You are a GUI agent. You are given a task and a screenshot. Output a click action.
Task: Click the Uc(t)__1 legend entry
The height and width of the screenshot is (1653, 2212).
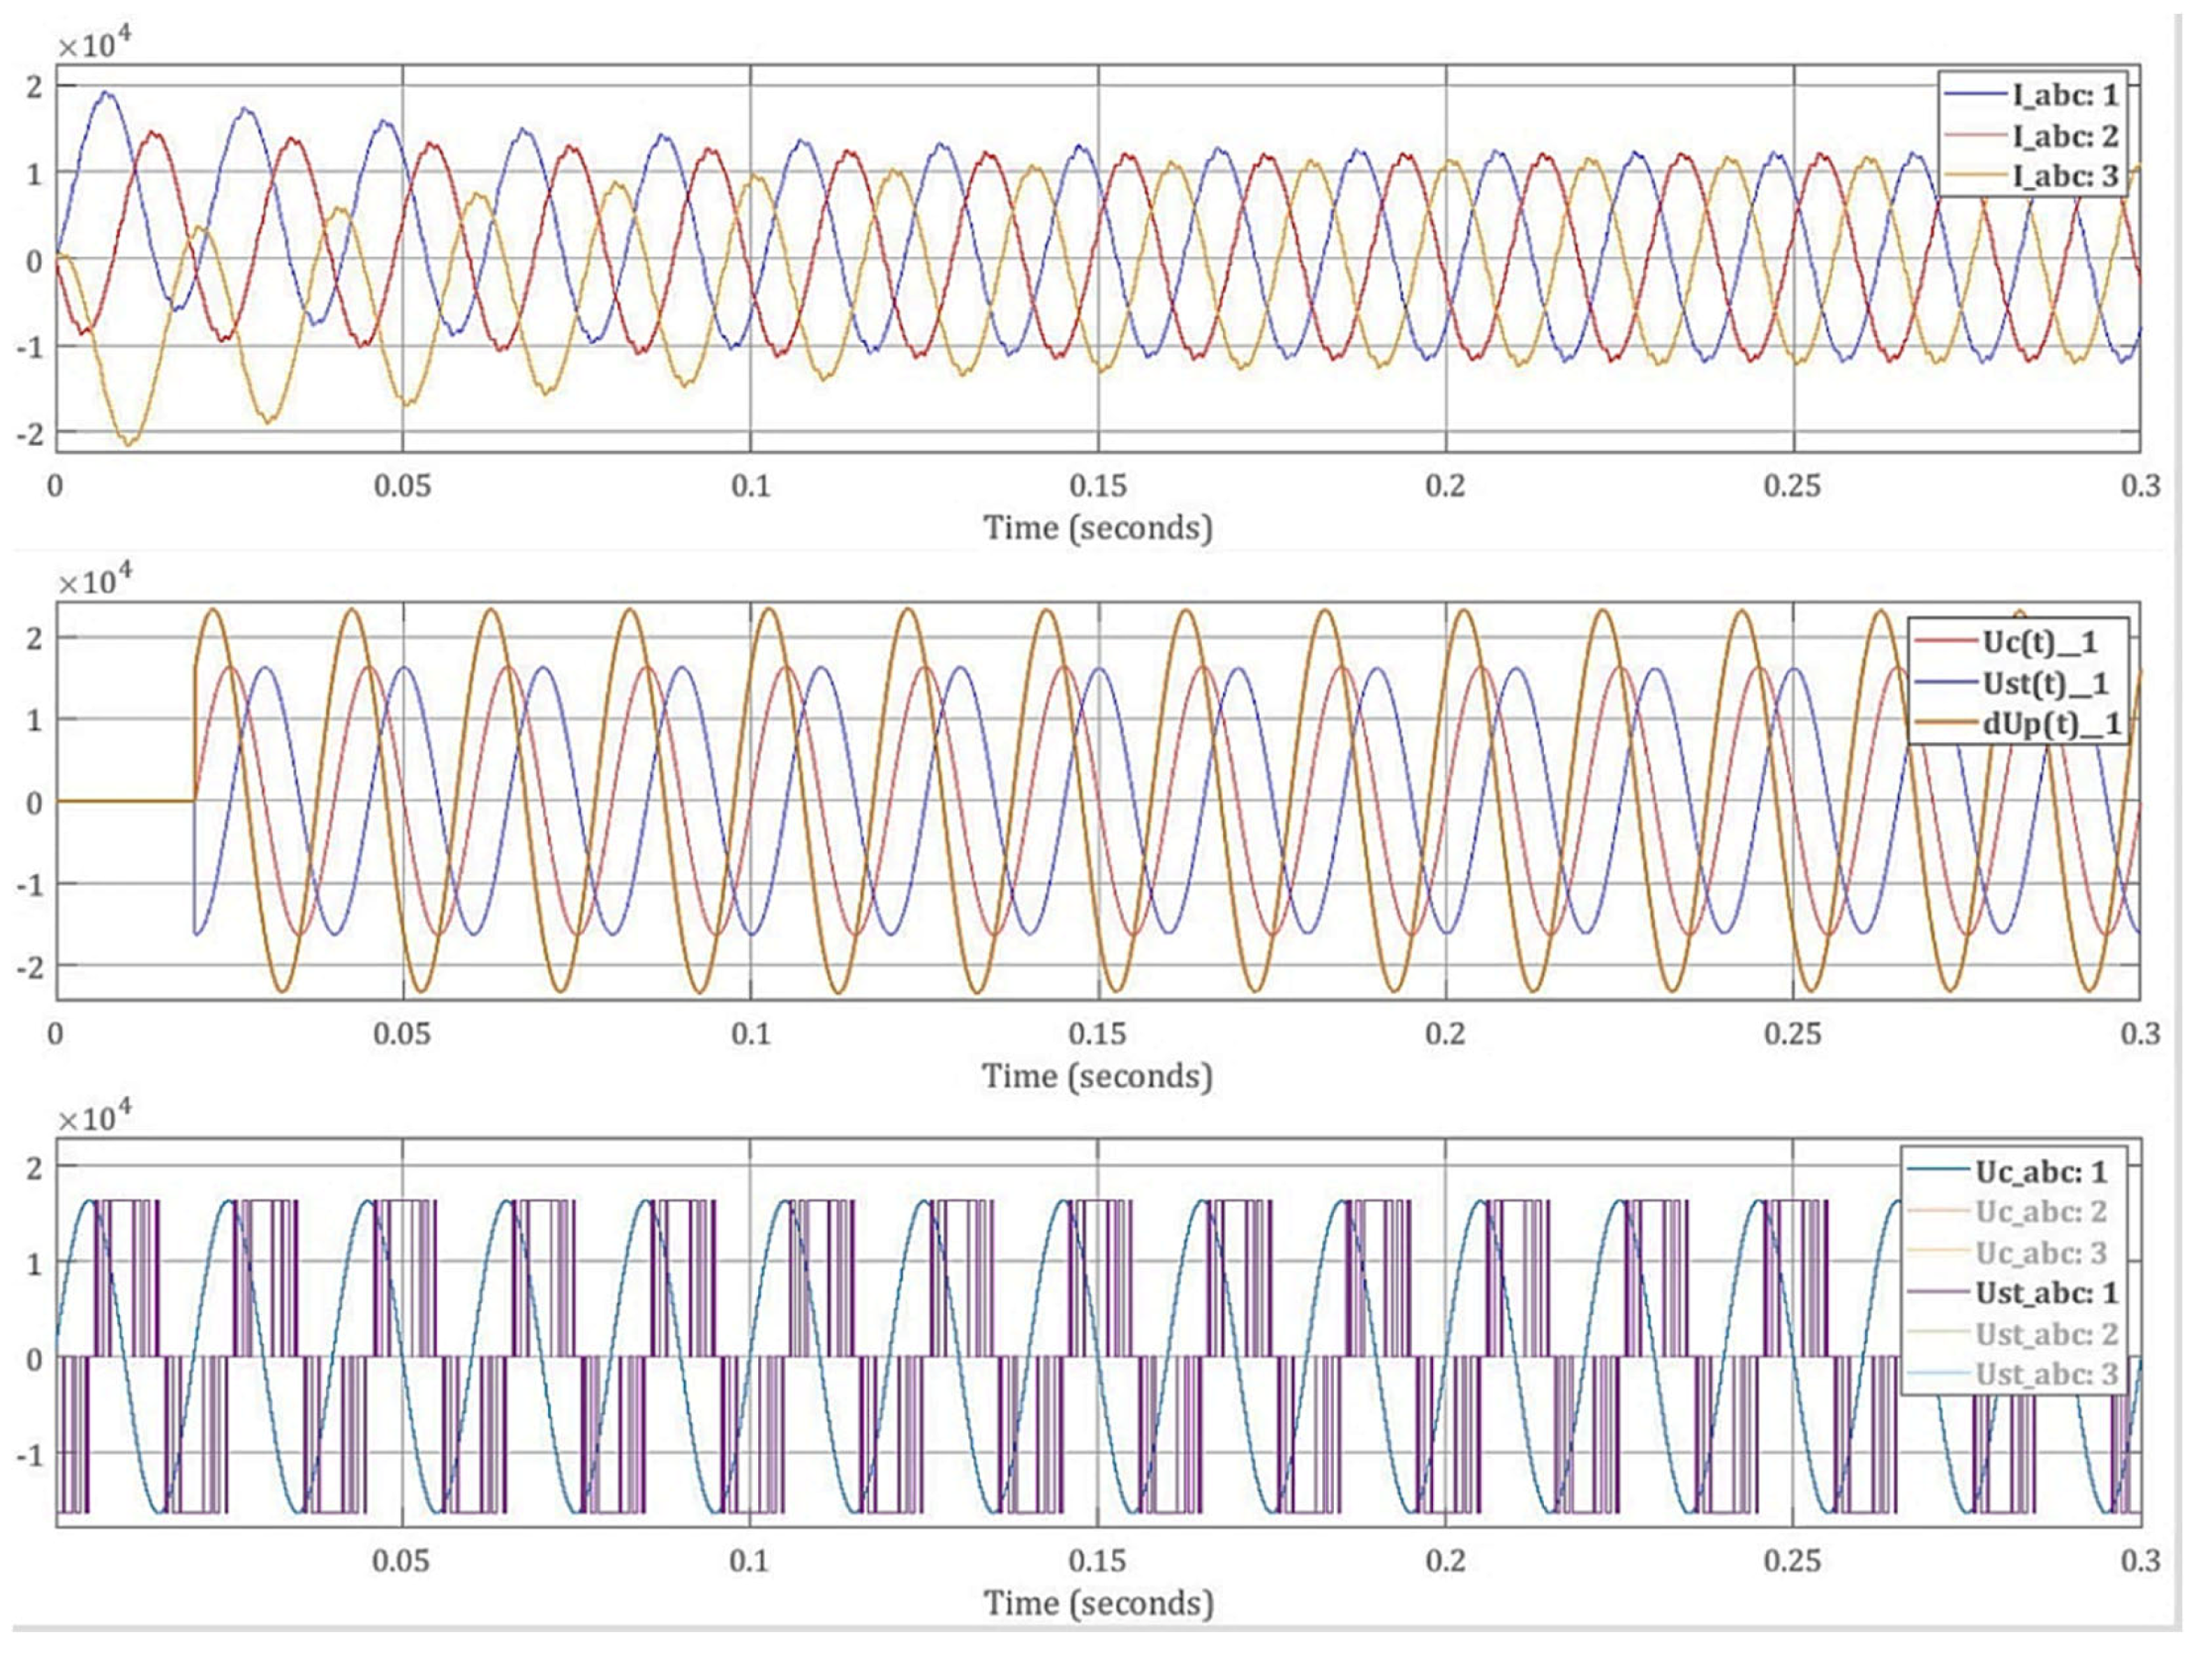point(2039,641)
